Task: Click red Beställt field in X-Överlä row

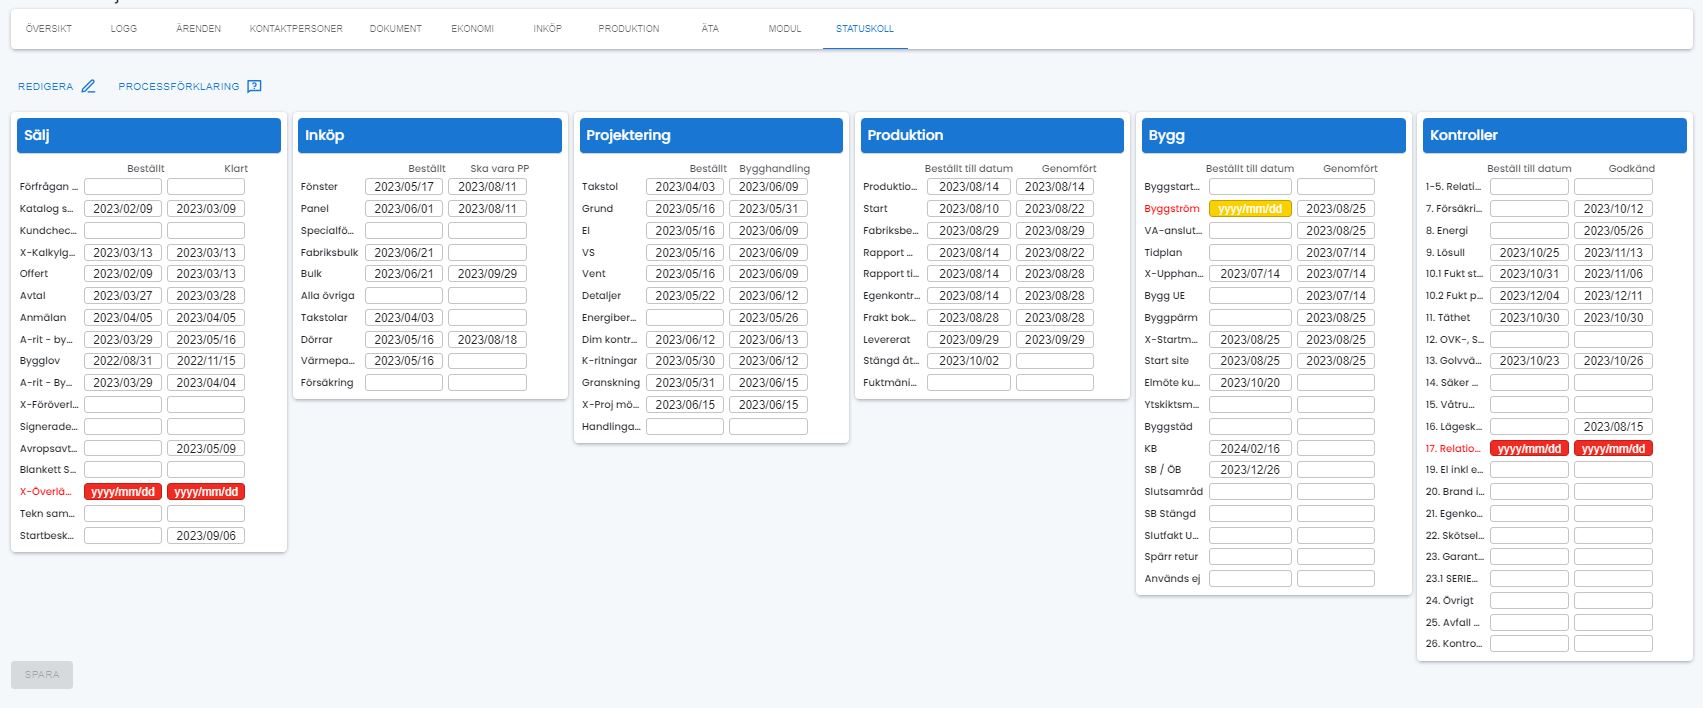Action: click(x=123, y=492)
